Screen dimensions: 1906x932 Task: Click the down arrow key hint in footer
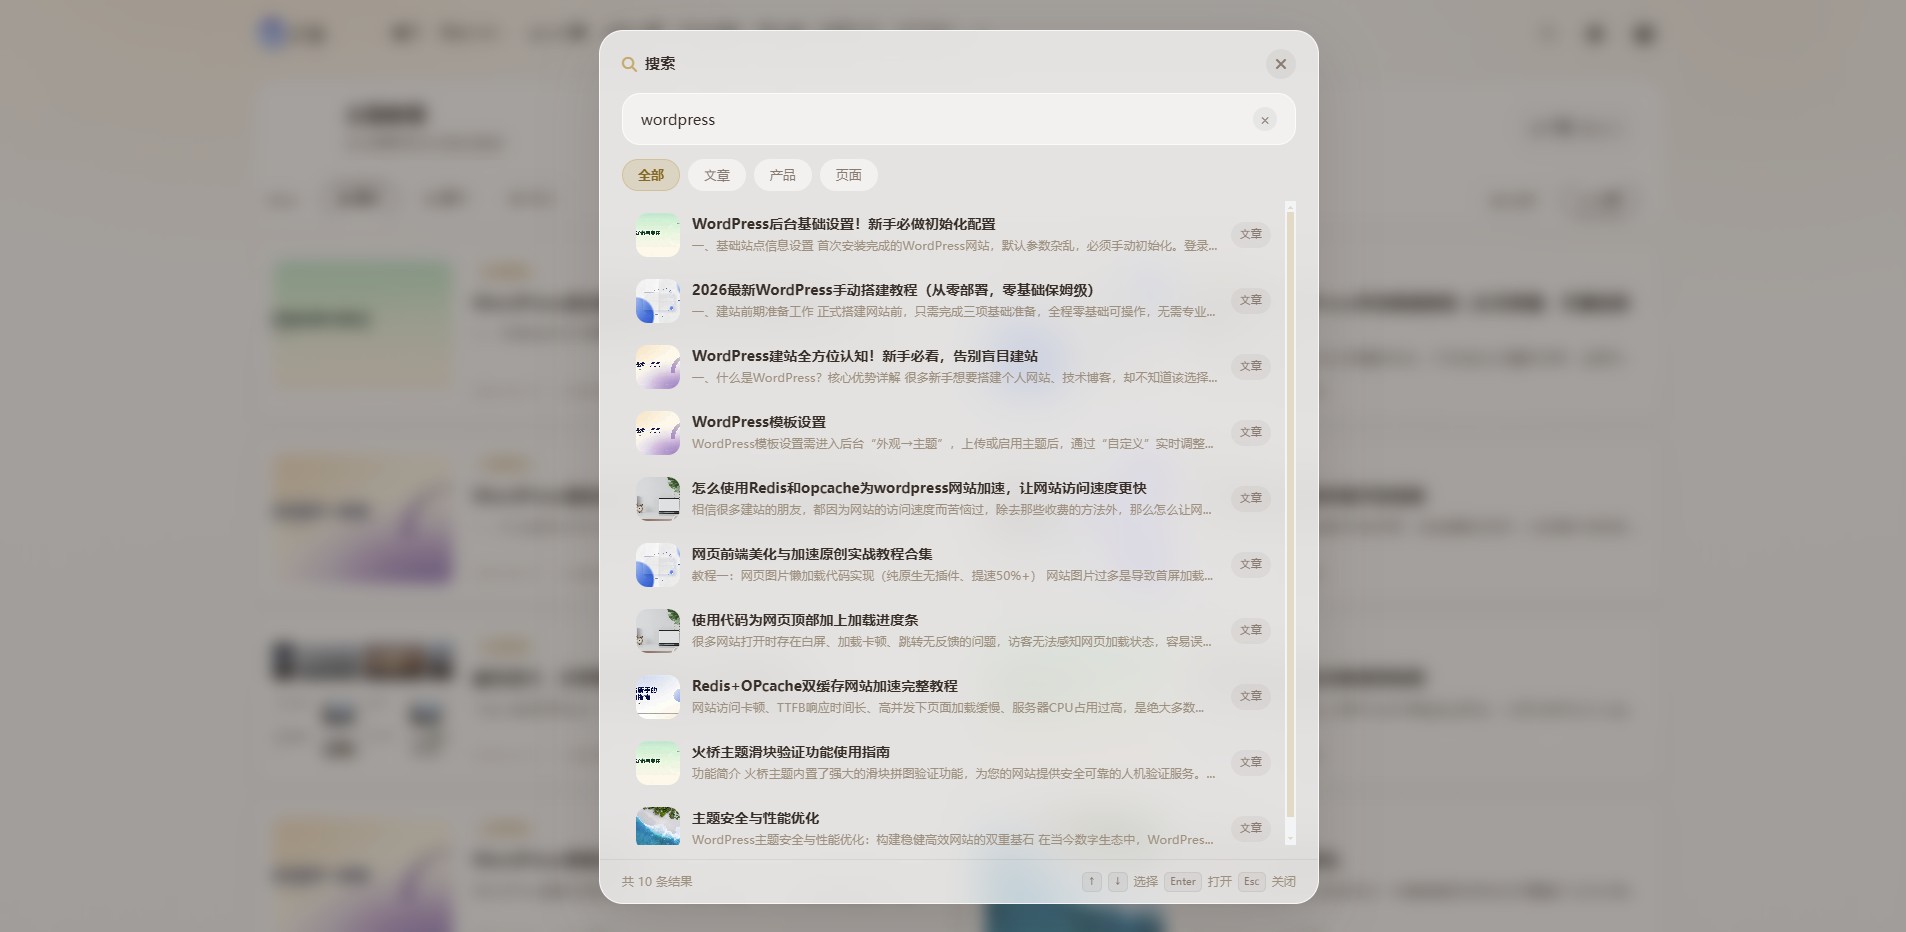1118,881
